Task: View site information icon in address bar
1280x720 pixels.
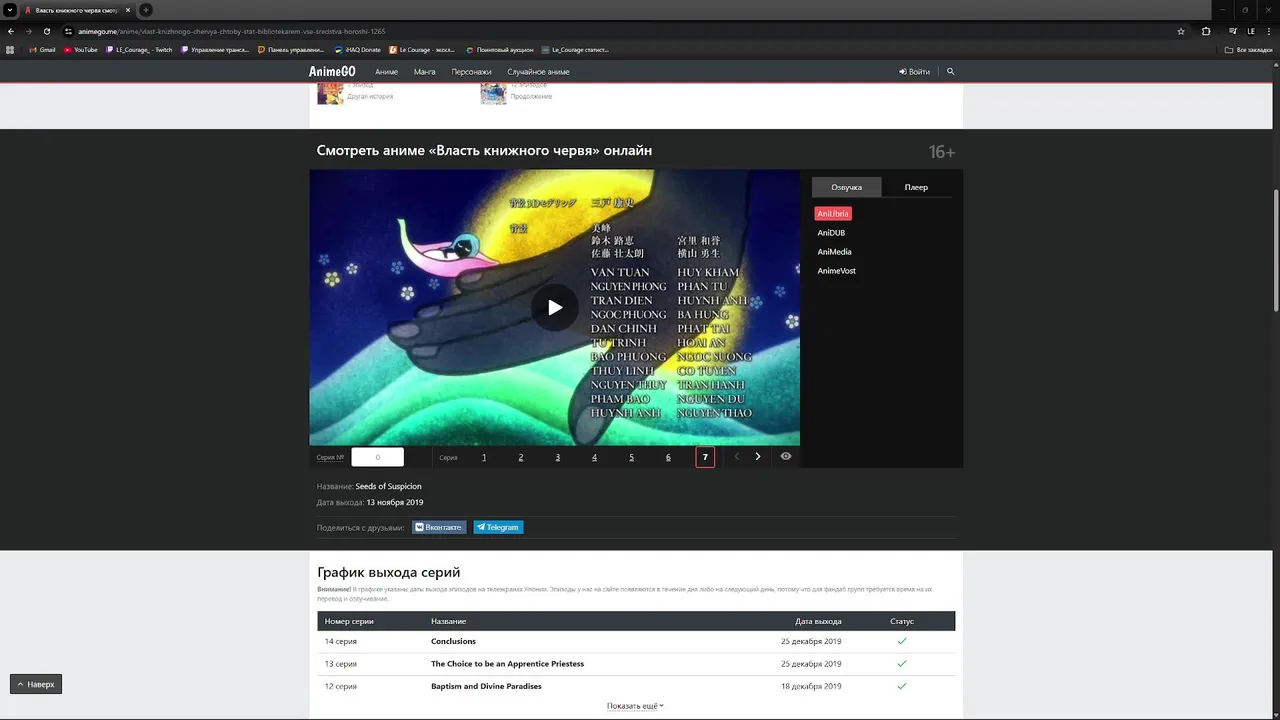Action: pos(68,31)
